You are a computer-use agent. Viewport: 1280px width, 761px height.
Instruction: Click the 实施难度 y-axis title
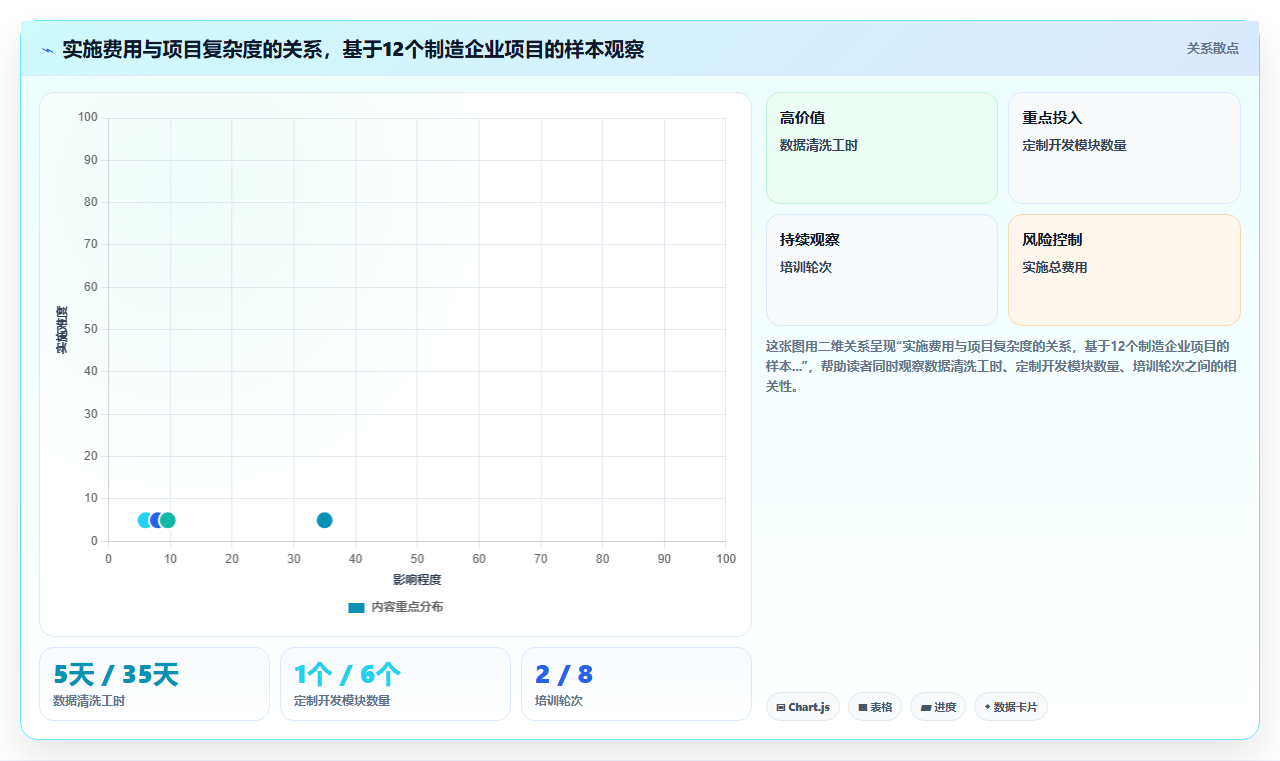[x=62, y=330]
